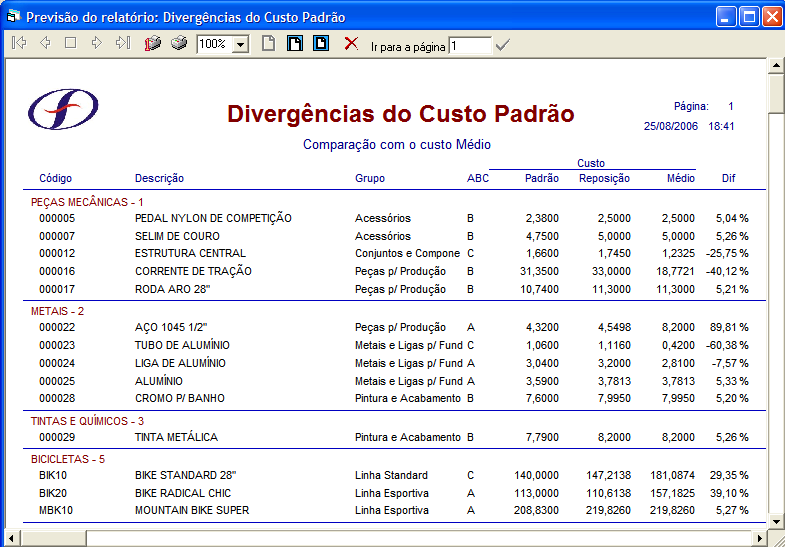Click 'LIGA DE ALUMÍNIO' description
Image resolution: width=785 pixels, height=547 pixels.
coord(180,363)
